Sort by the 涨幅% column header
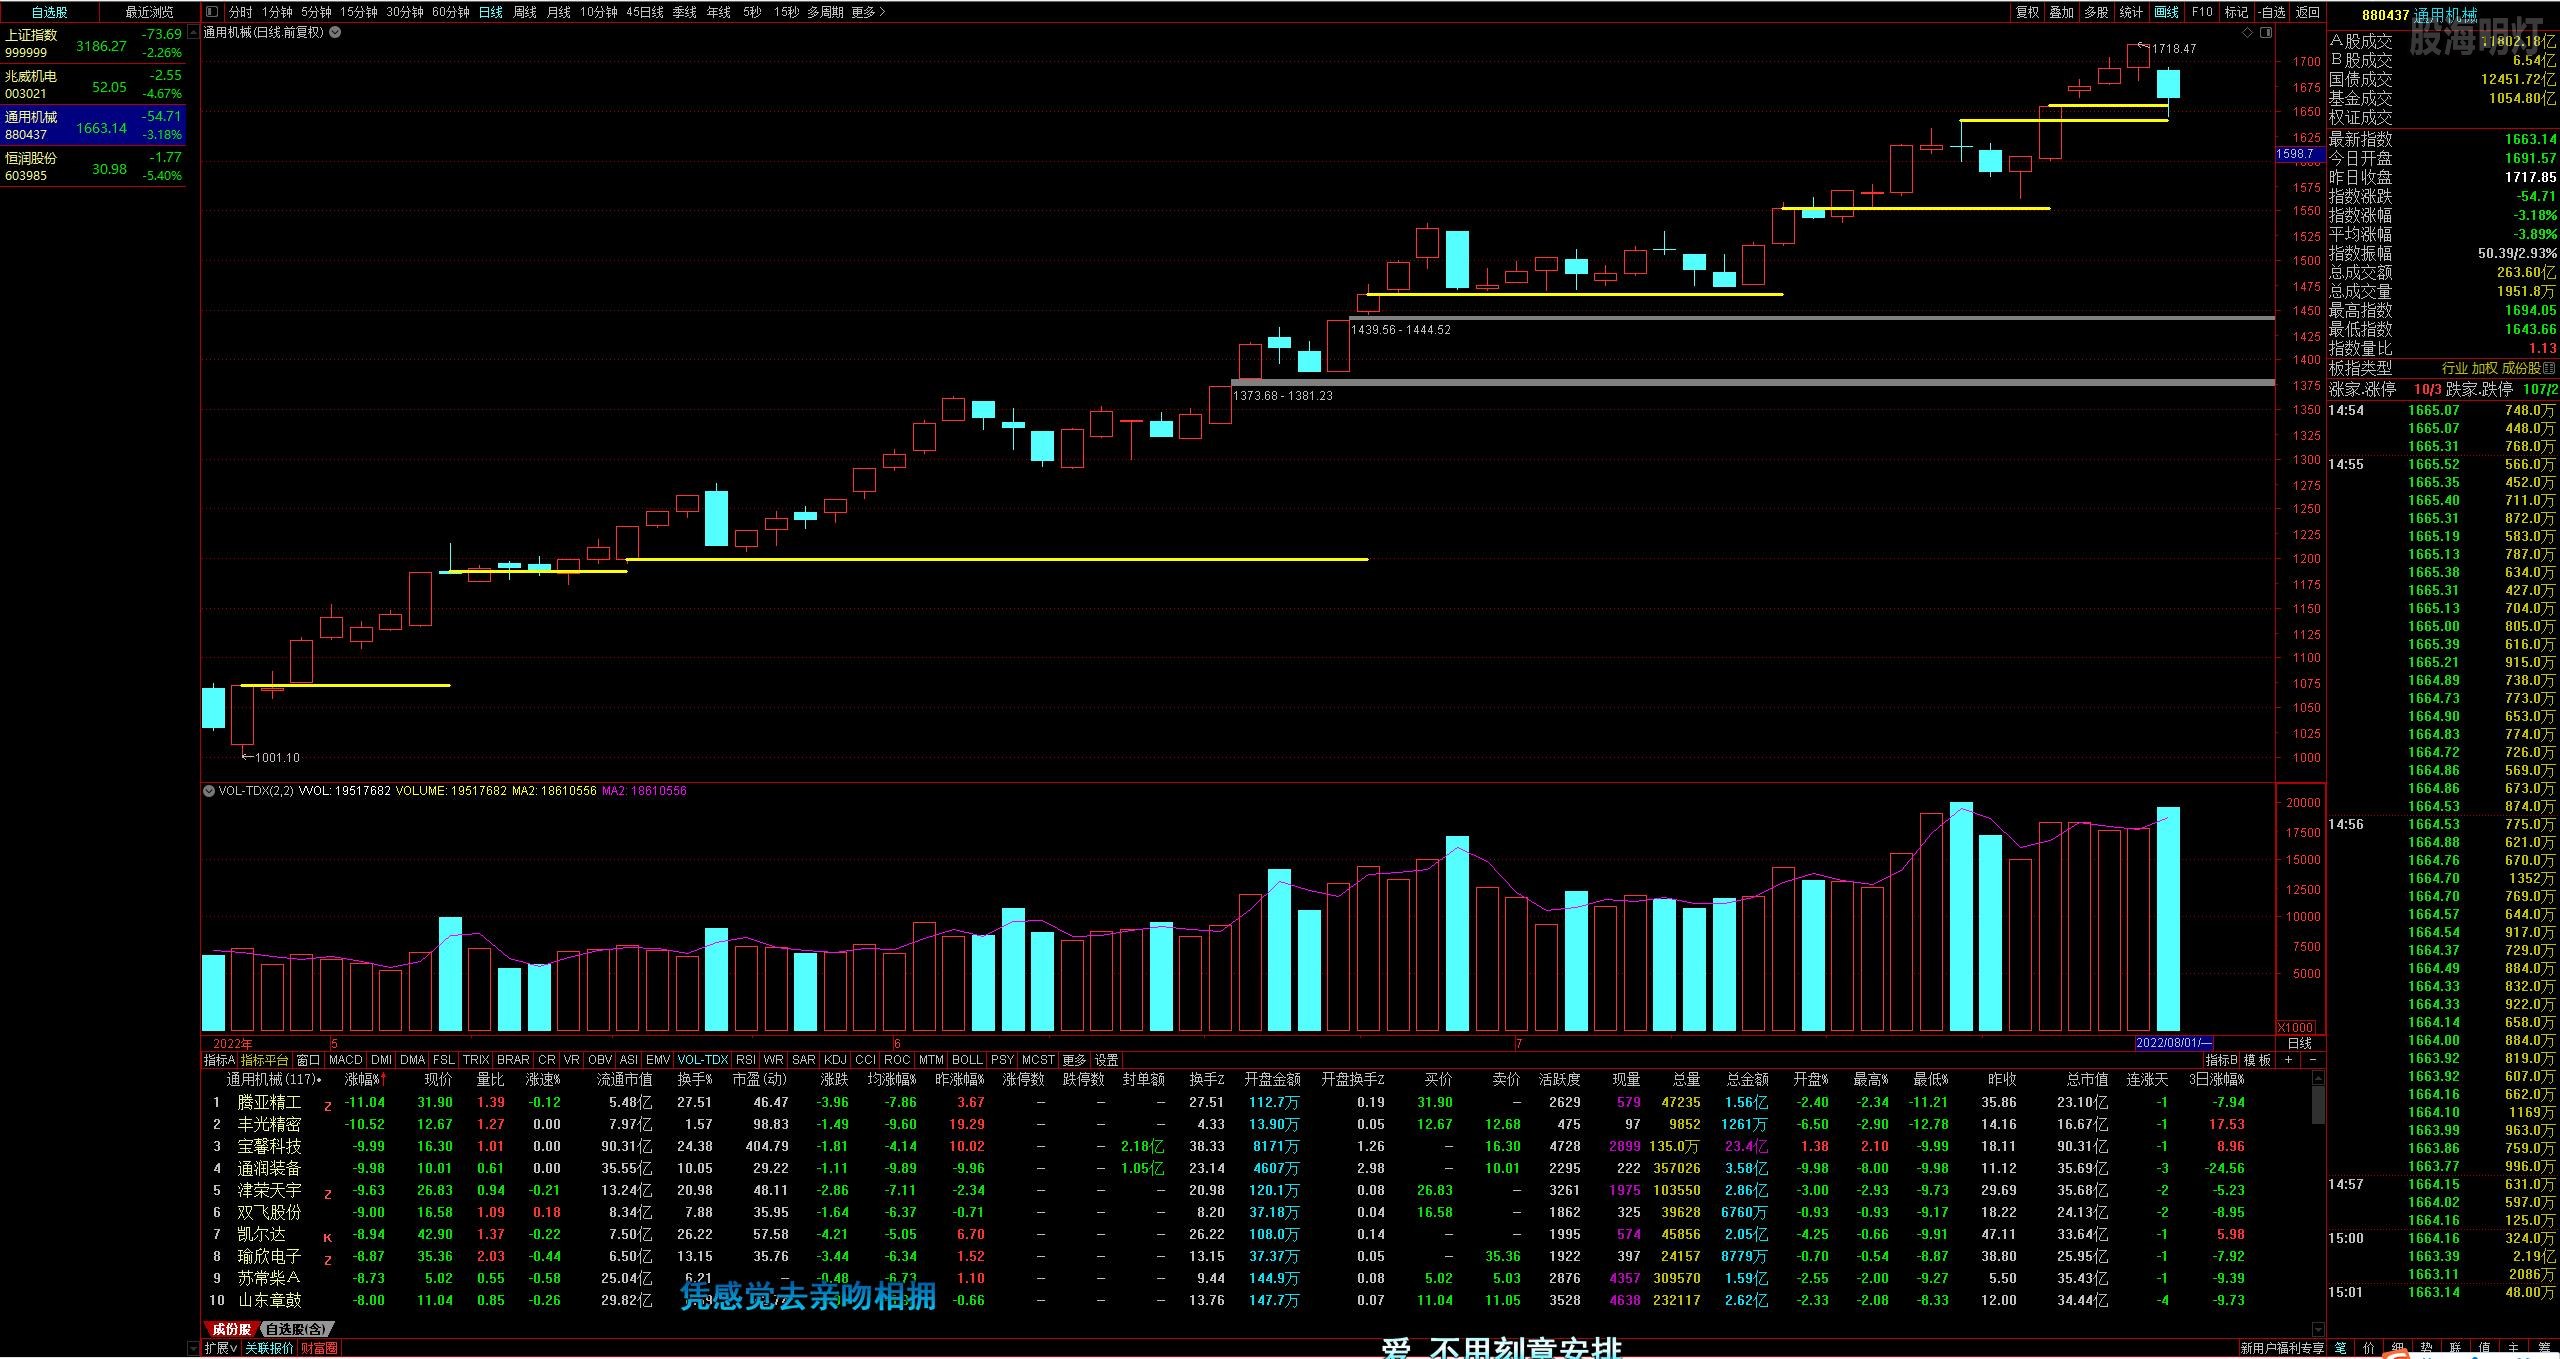This screenshot has width=2560, height=1359. pos(364,1080)
